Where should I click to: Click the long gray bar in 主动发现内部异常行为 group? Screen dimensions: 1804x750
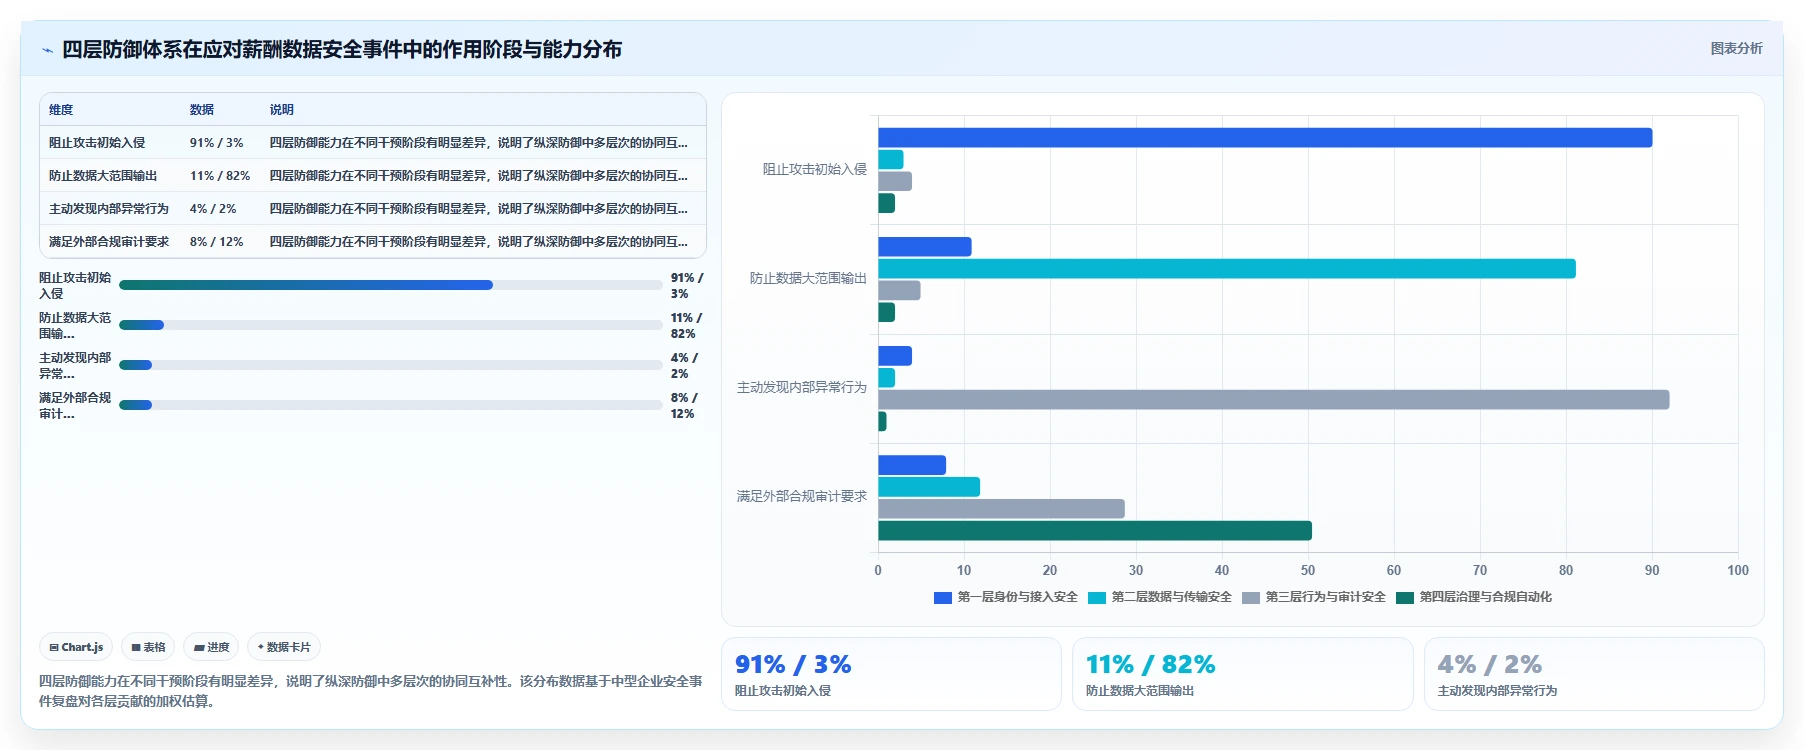pyautogui.click(x=1274, y=400)
